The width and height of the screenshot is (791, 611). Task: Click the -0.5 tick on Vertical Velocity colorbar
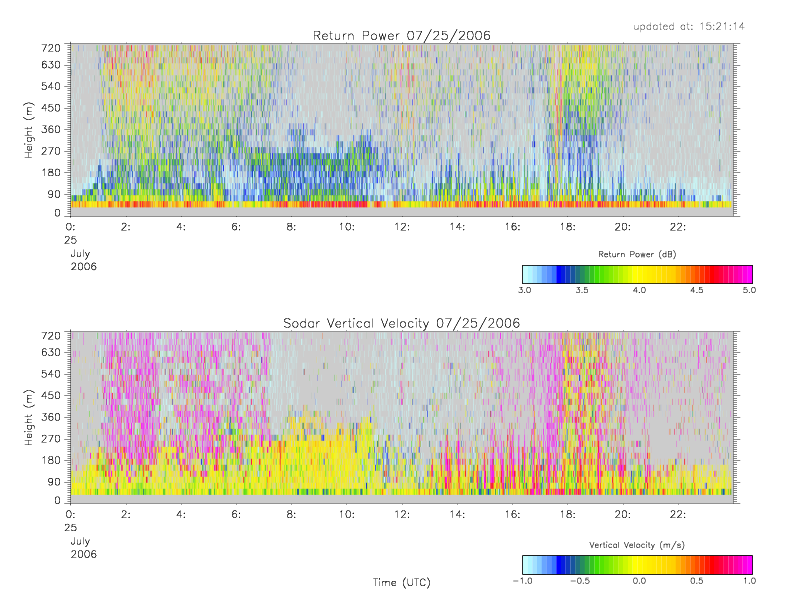[x=580, y=581]
